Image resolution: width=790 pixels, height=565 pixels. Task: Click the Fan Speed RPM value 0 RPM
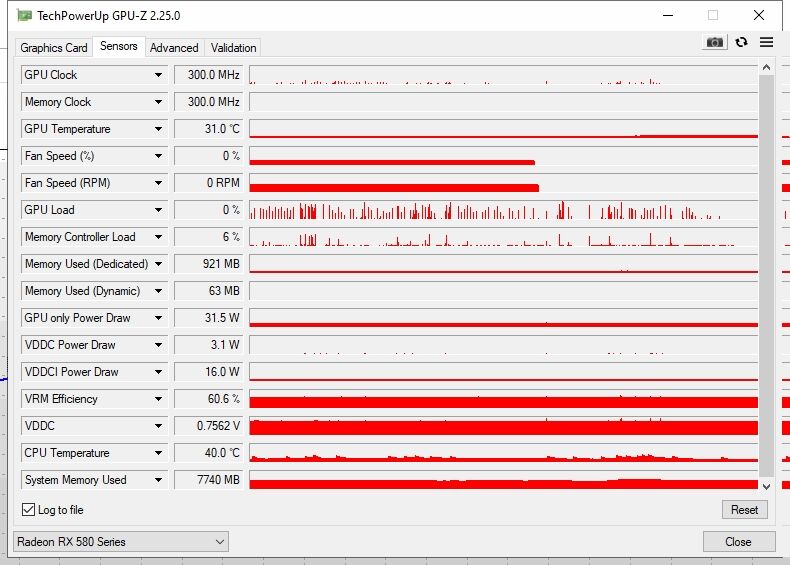pos(209,183)
